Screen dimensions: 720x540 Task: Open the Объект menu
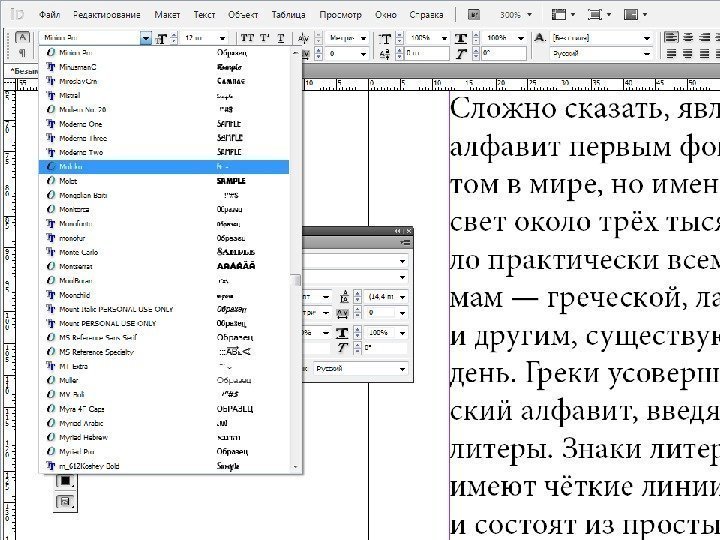pos(243,15)
